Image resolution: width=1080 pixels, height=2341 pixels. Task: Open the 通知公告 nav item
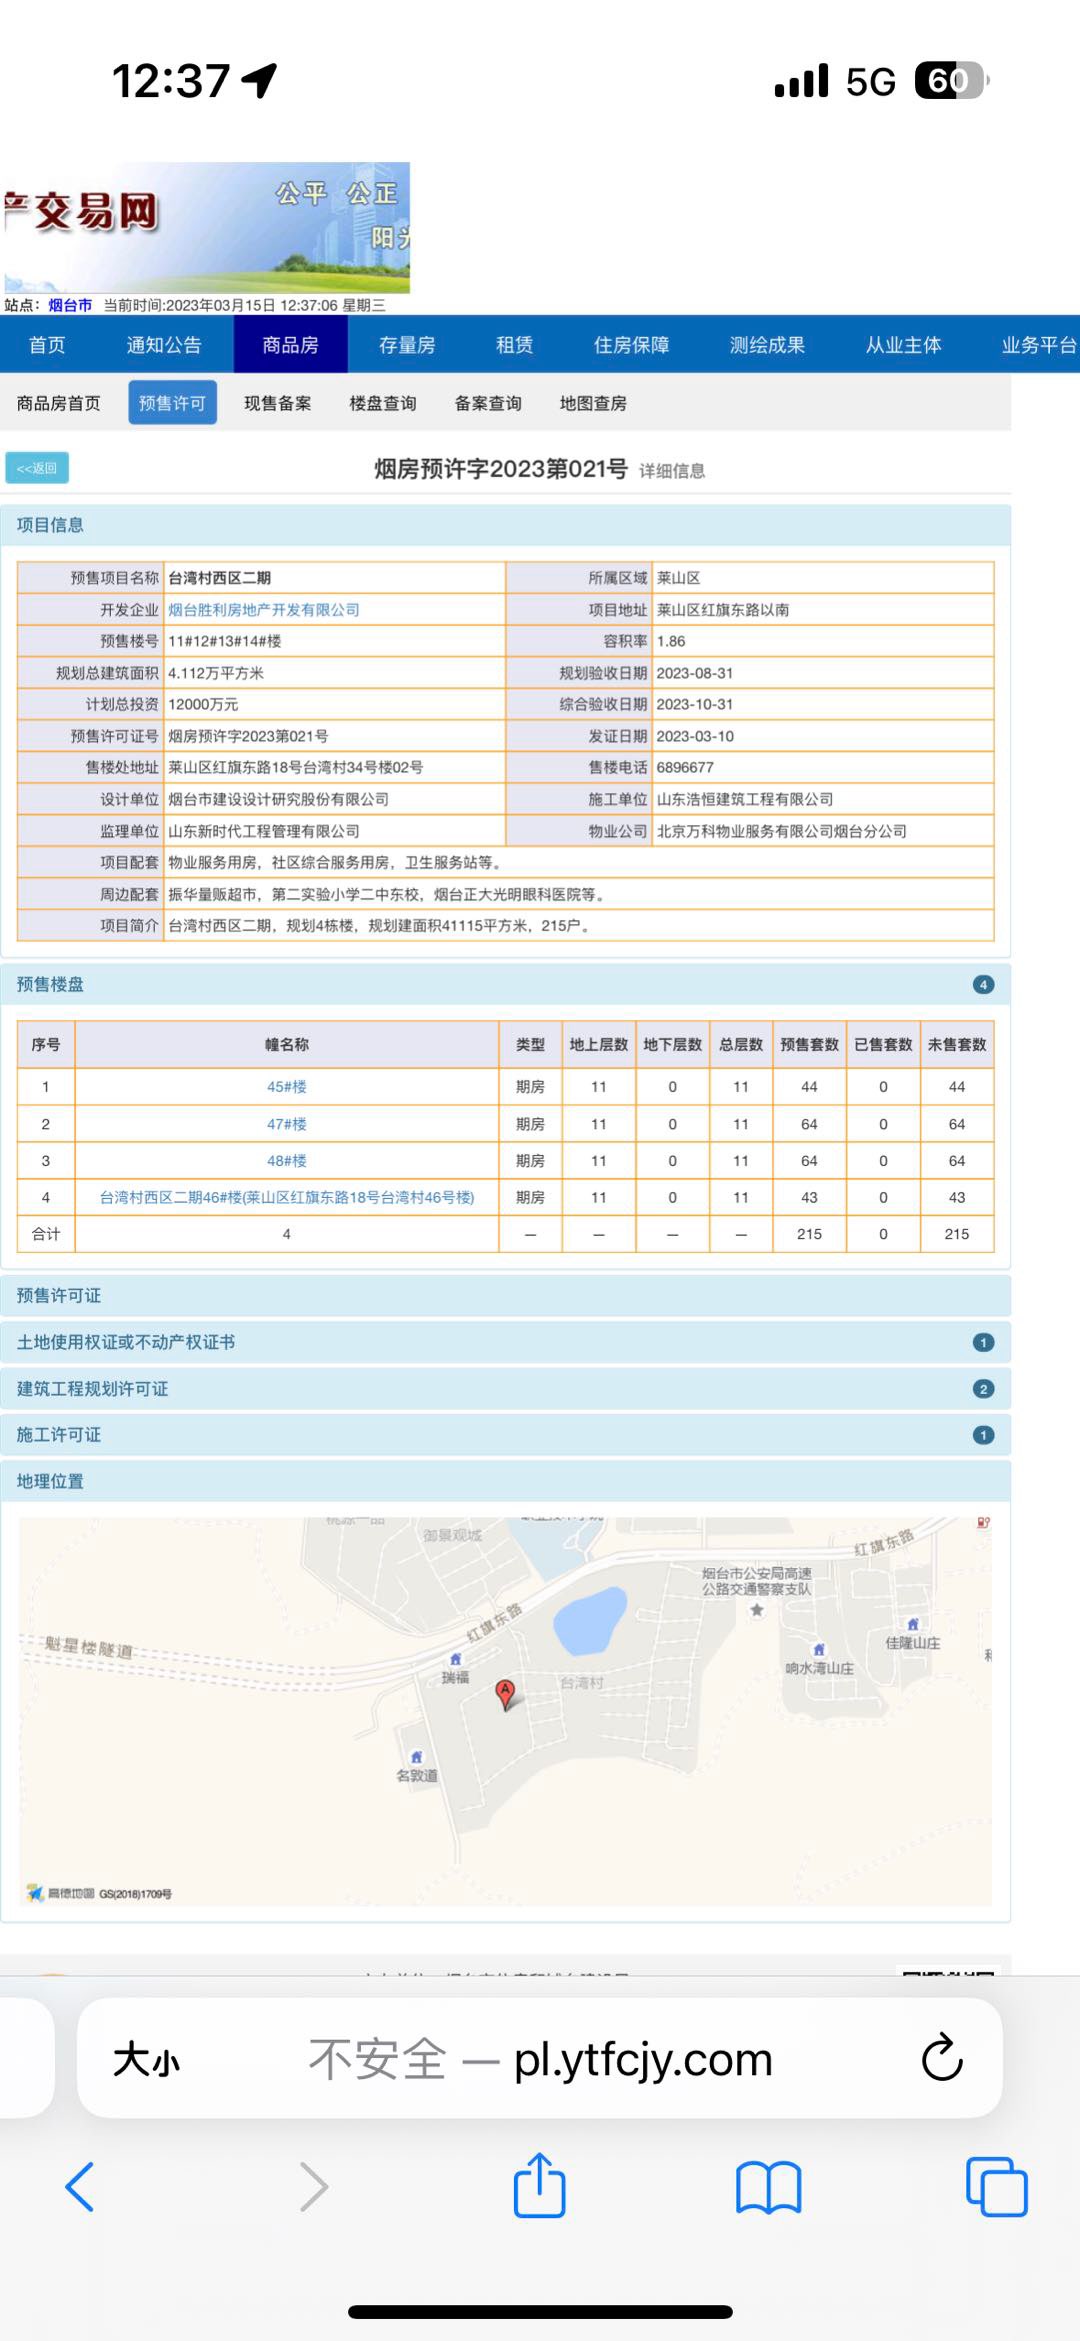(164, 345)
